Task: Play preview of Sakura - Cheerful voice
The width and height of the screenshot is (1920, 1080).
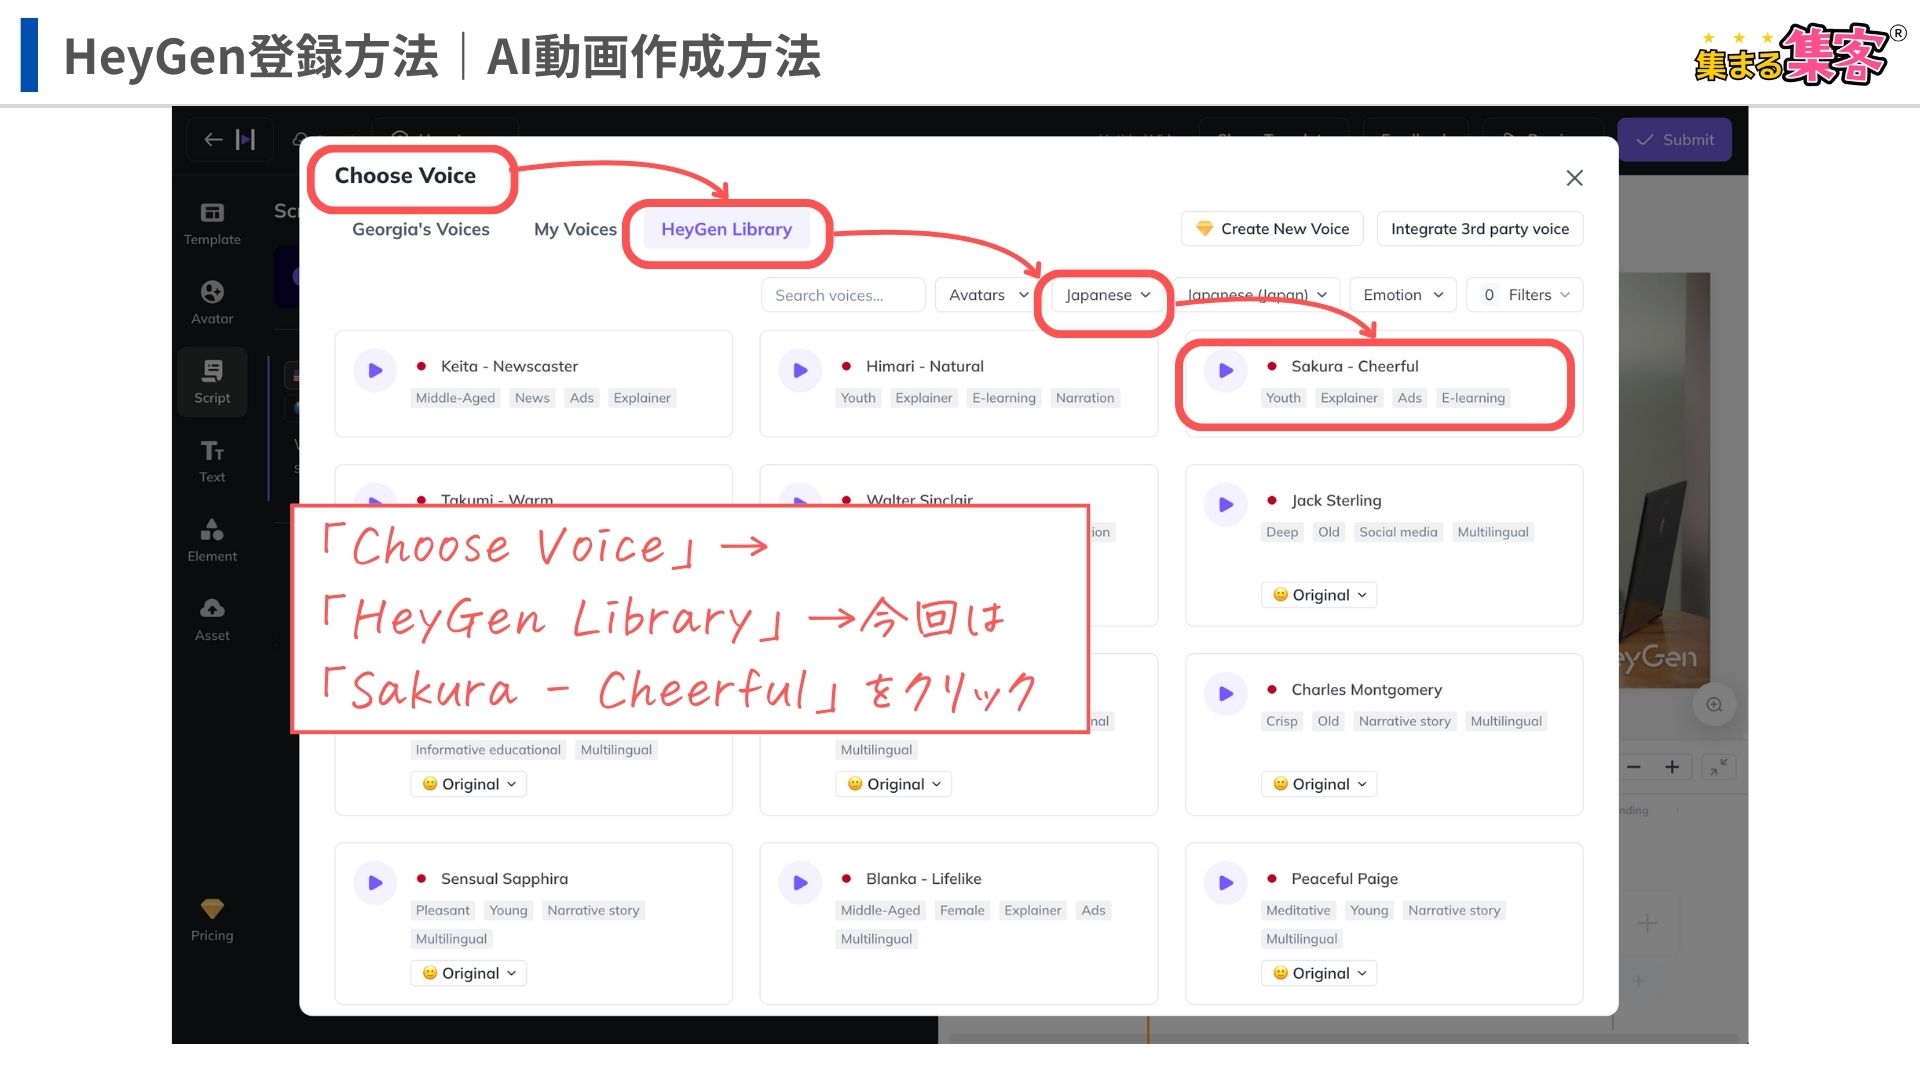Action: pyautogui.click(x=1225, y=371)
